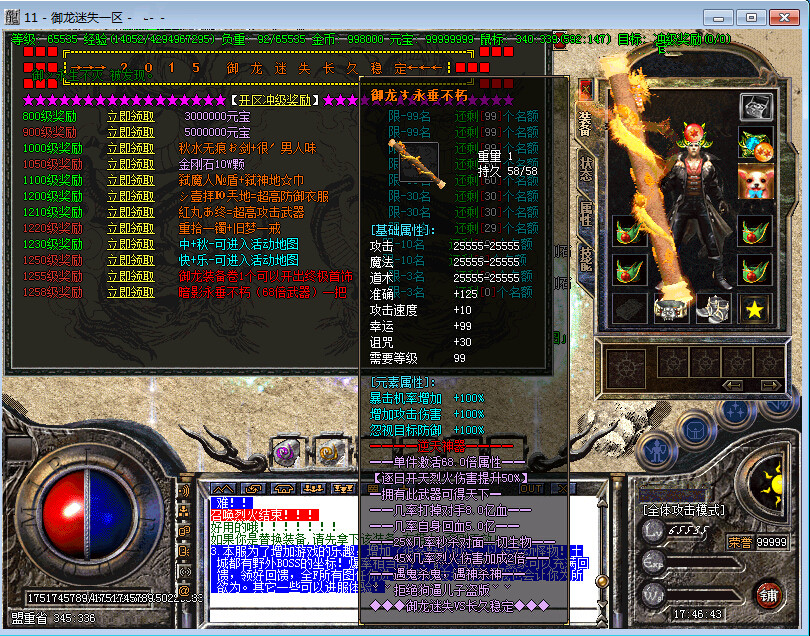Select the chihuahua dog pet slot
810x636 pixels.
pos(756,181)
